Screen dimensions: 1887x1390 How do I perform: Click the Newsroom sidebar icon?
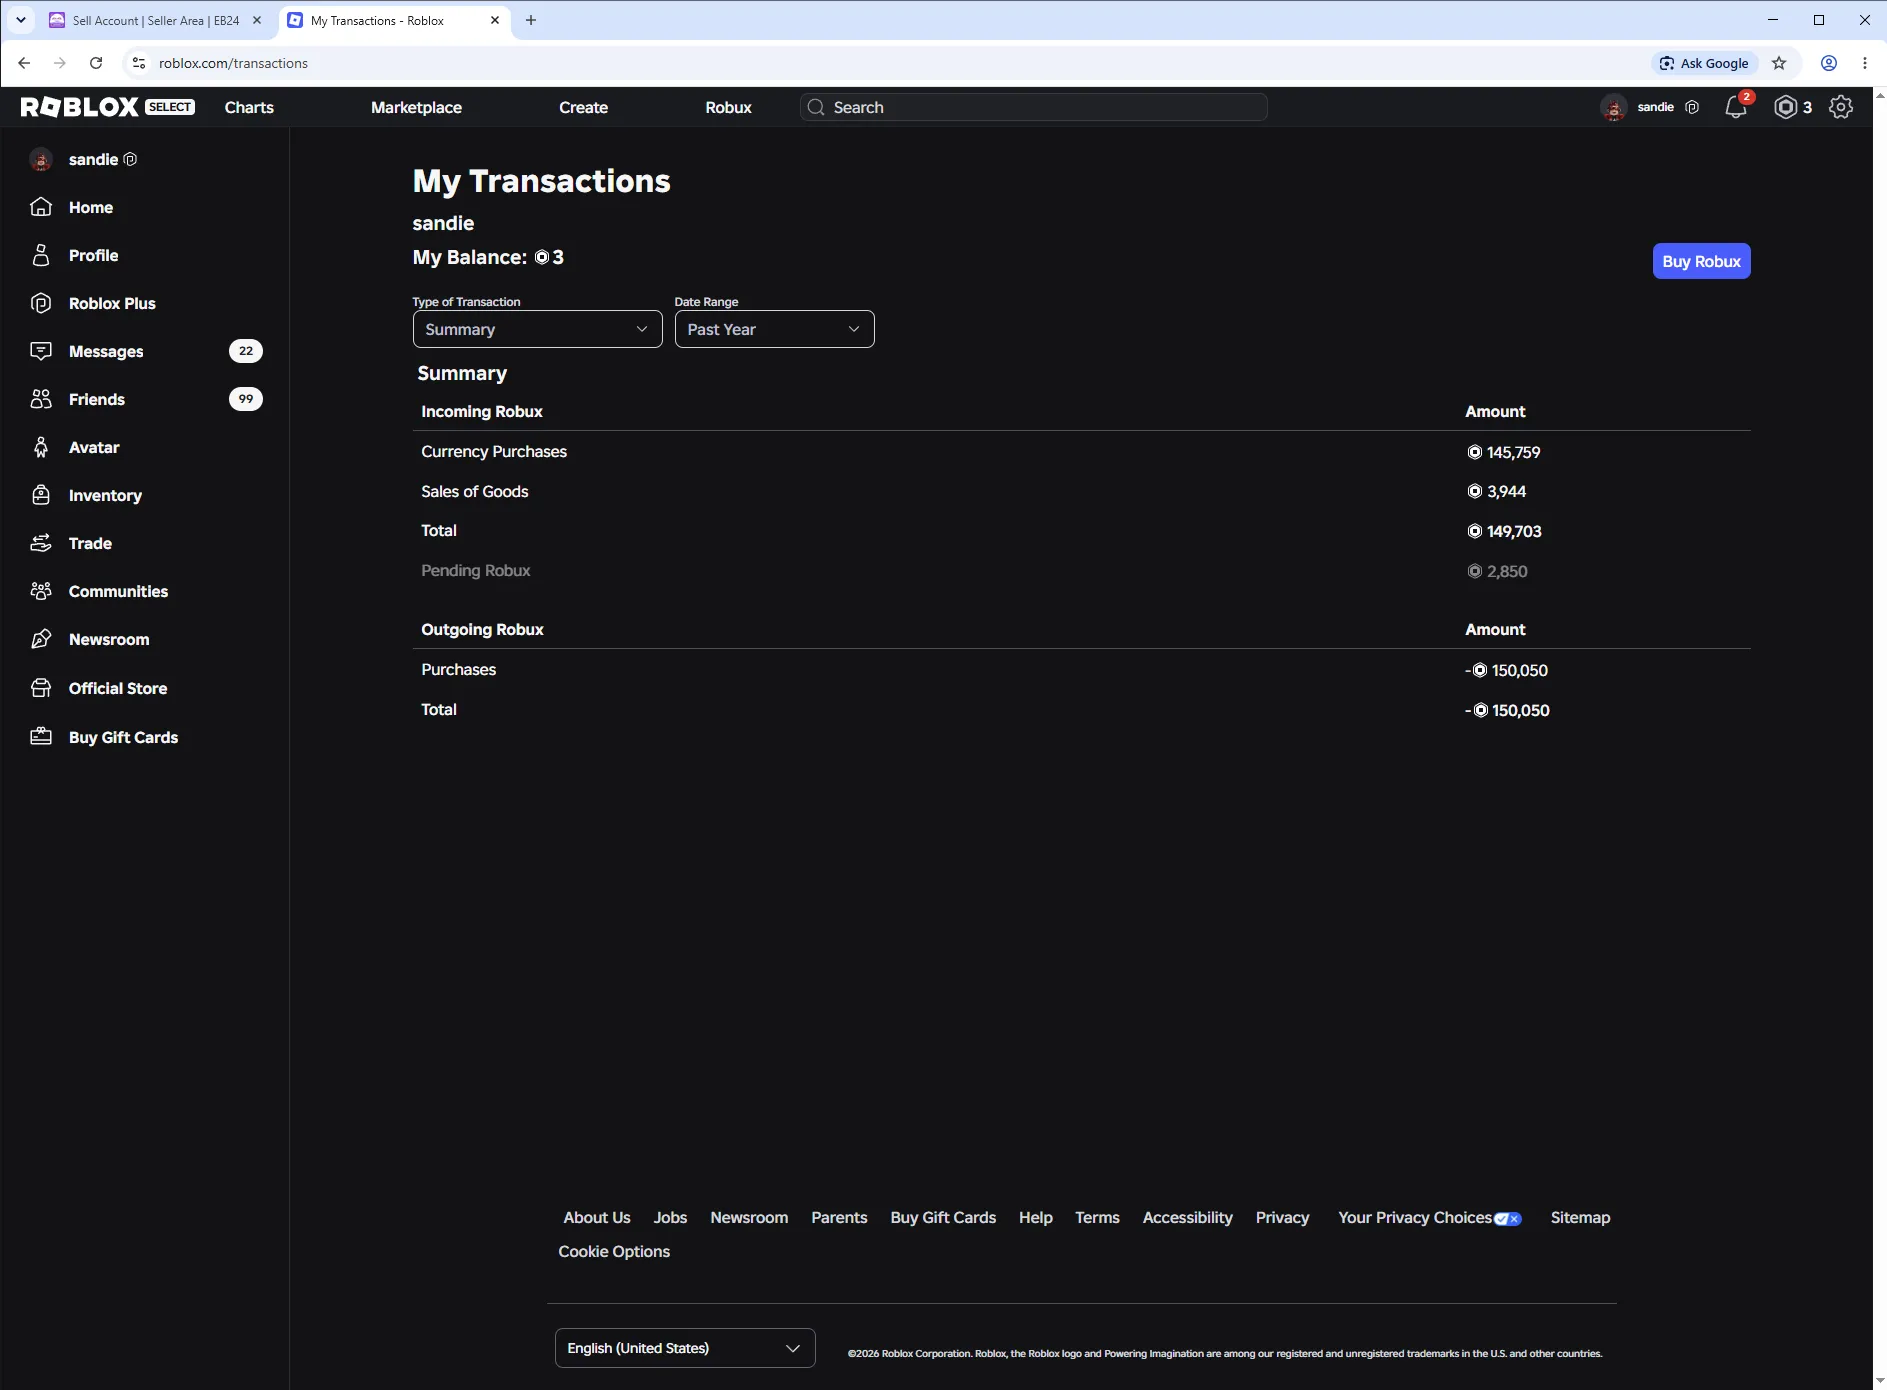(x=41, y=639)
